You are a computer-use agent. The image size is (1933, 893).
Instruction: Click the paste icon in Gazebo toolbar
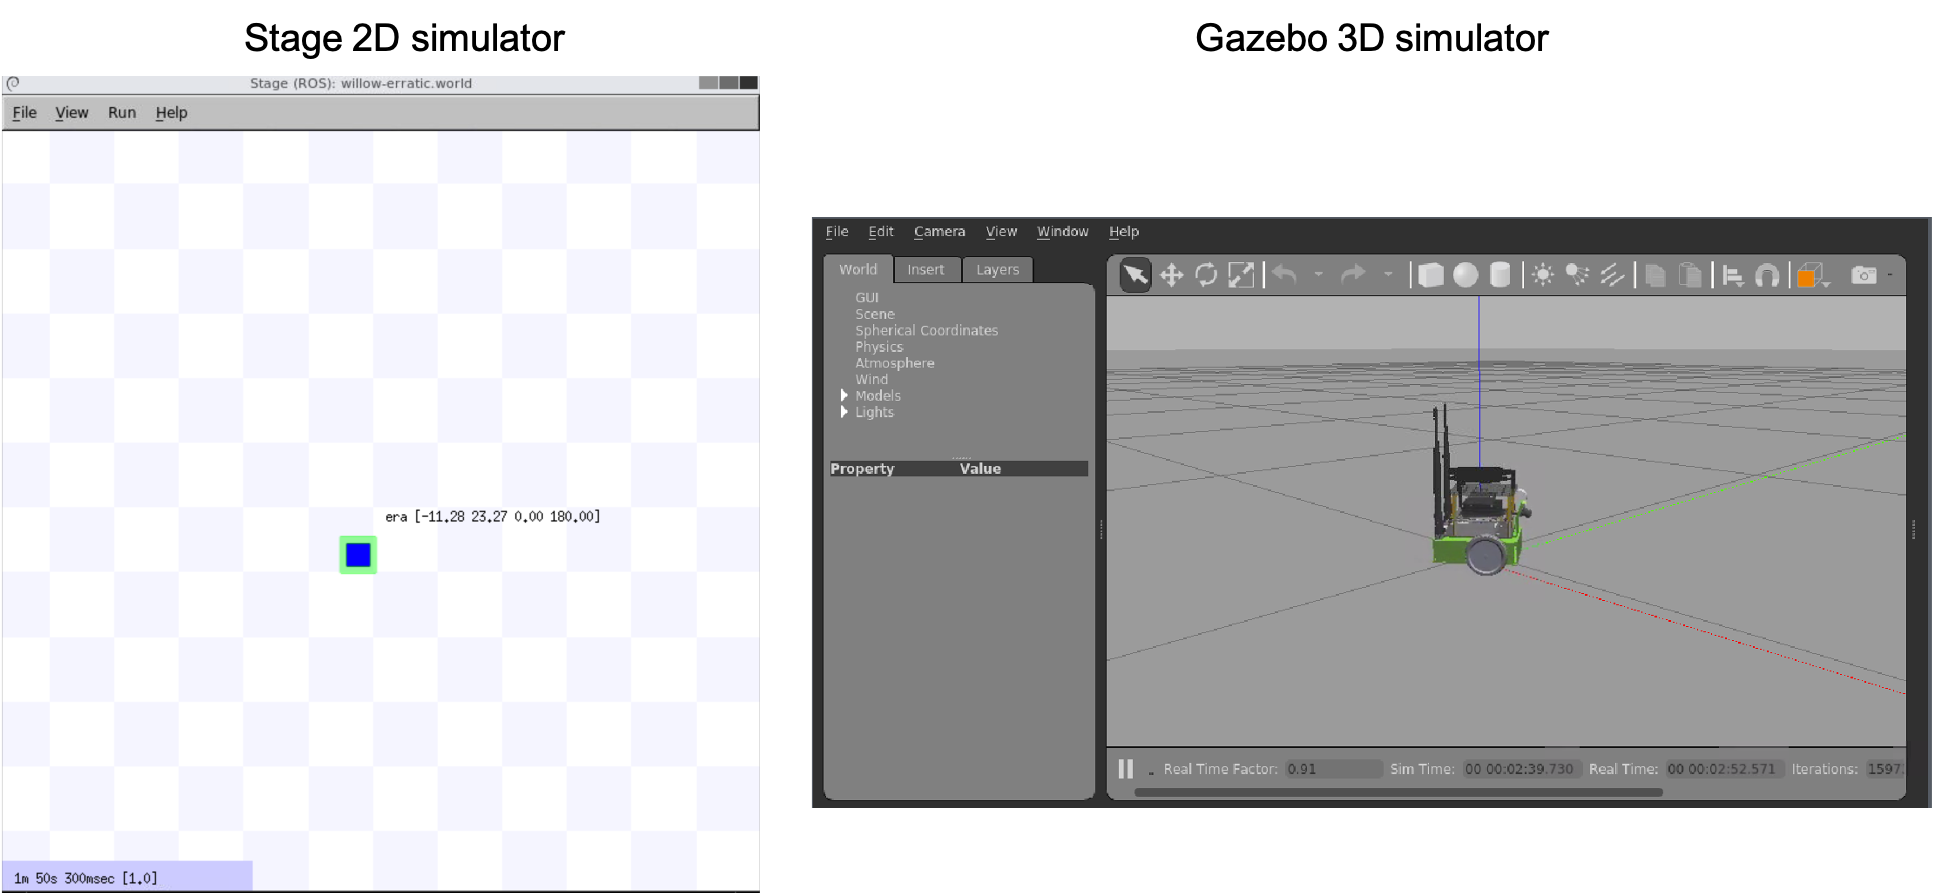pos(1690,275)
